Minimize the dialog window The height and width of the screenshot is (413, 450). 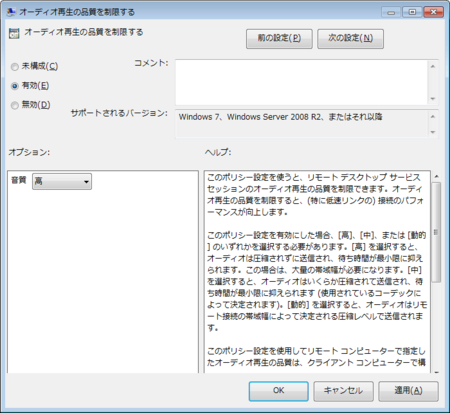point(391,12)
